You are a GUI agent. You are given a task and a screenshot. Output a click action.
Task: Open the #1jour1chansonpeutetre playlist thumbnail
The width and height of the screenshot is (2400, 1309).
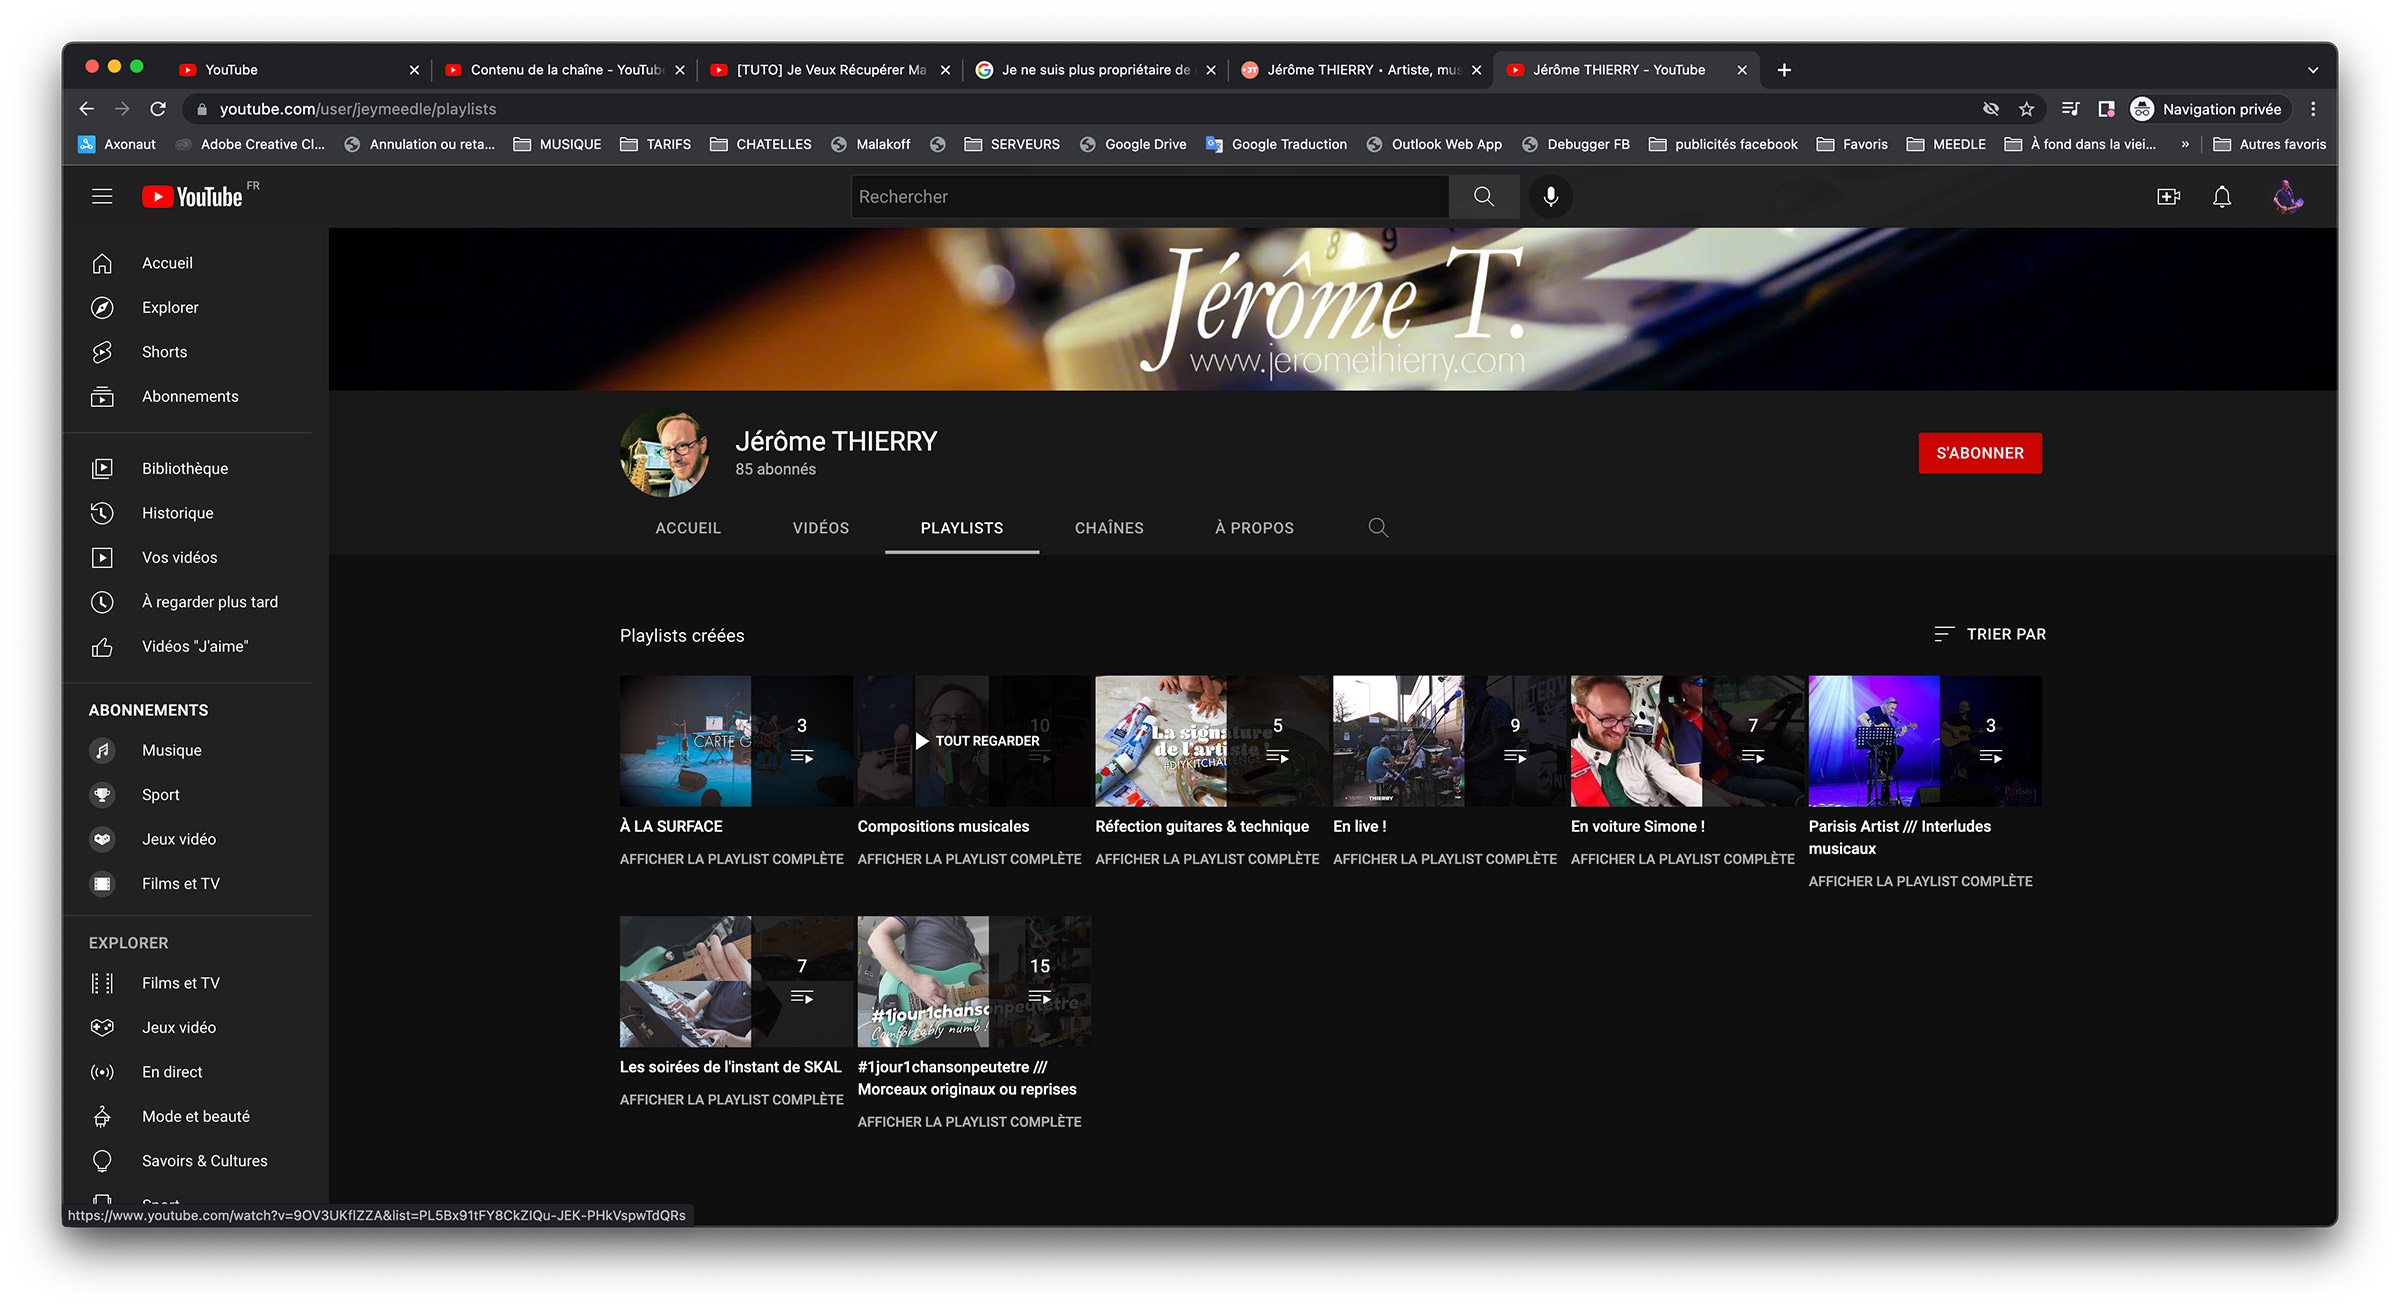974,981
